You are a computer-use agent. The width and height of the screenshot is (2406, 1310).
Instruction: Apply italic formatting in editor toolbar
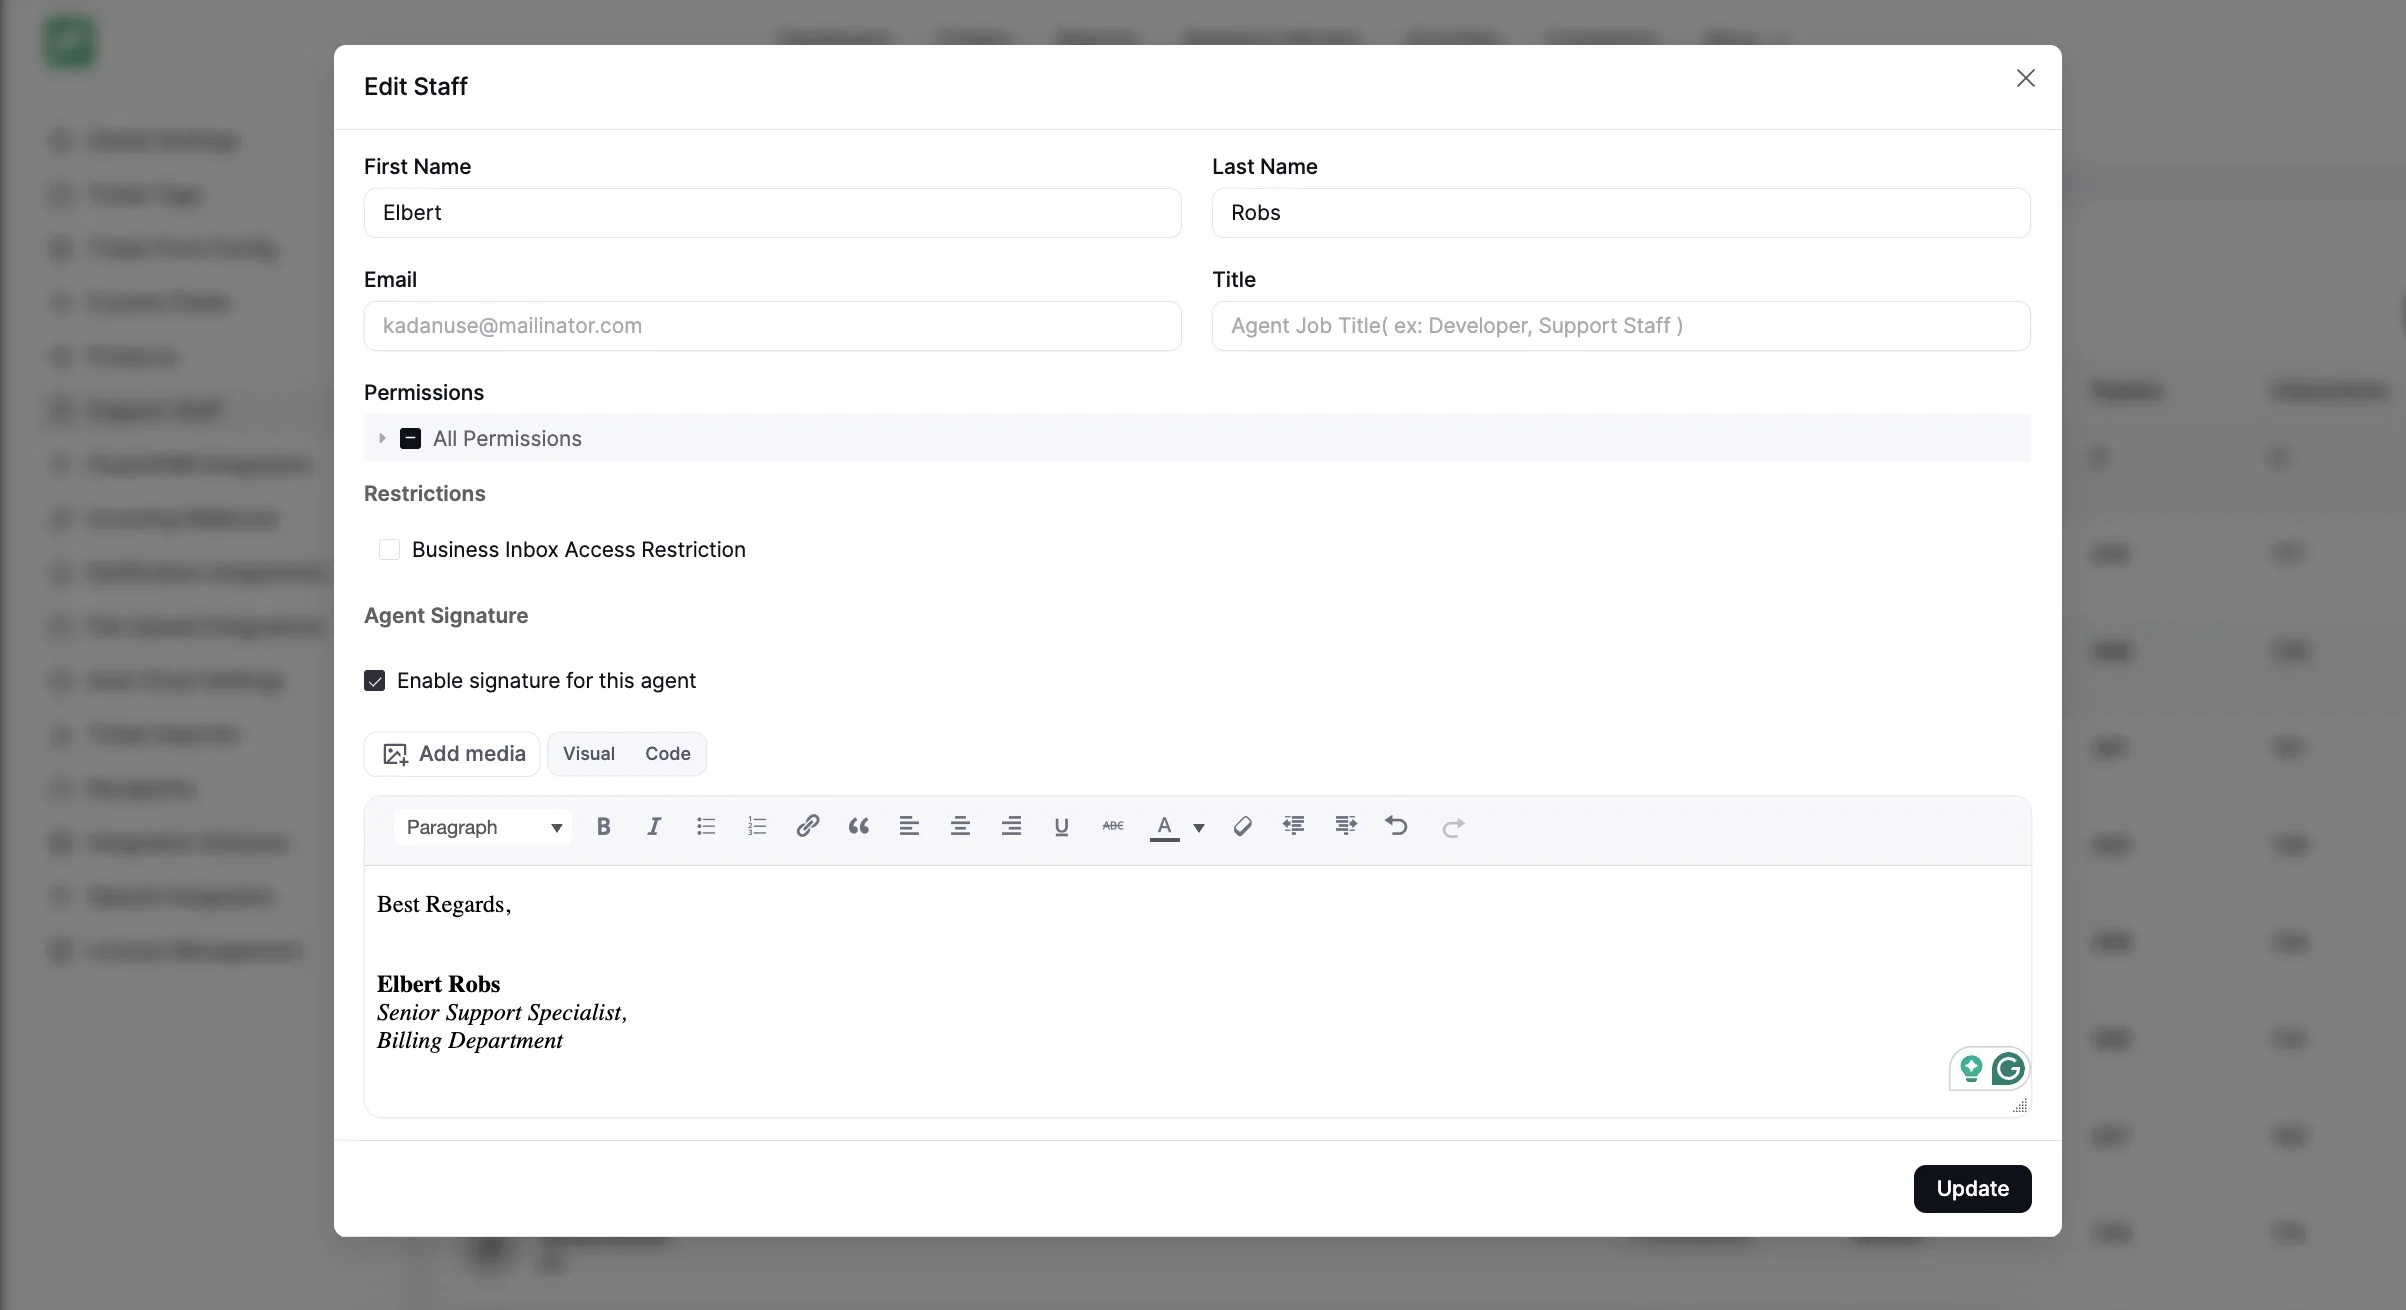(654, 827)
